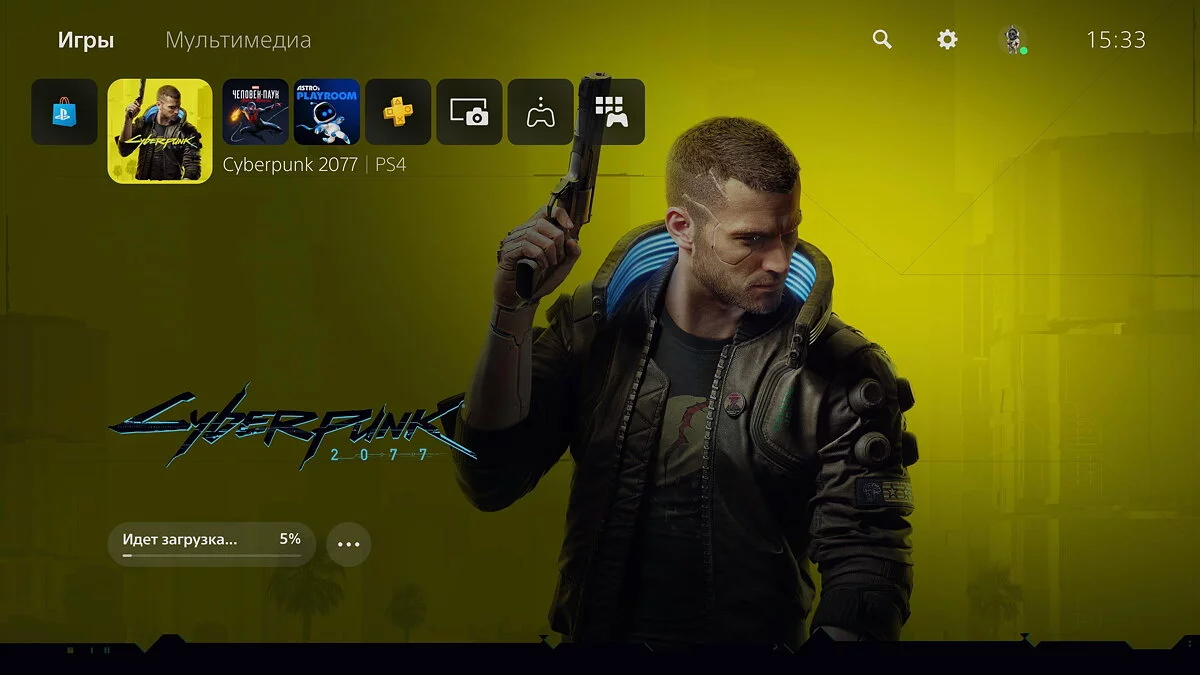Open Astro's Playroom game tile
Screen dimensions: 1200x675
327,112
